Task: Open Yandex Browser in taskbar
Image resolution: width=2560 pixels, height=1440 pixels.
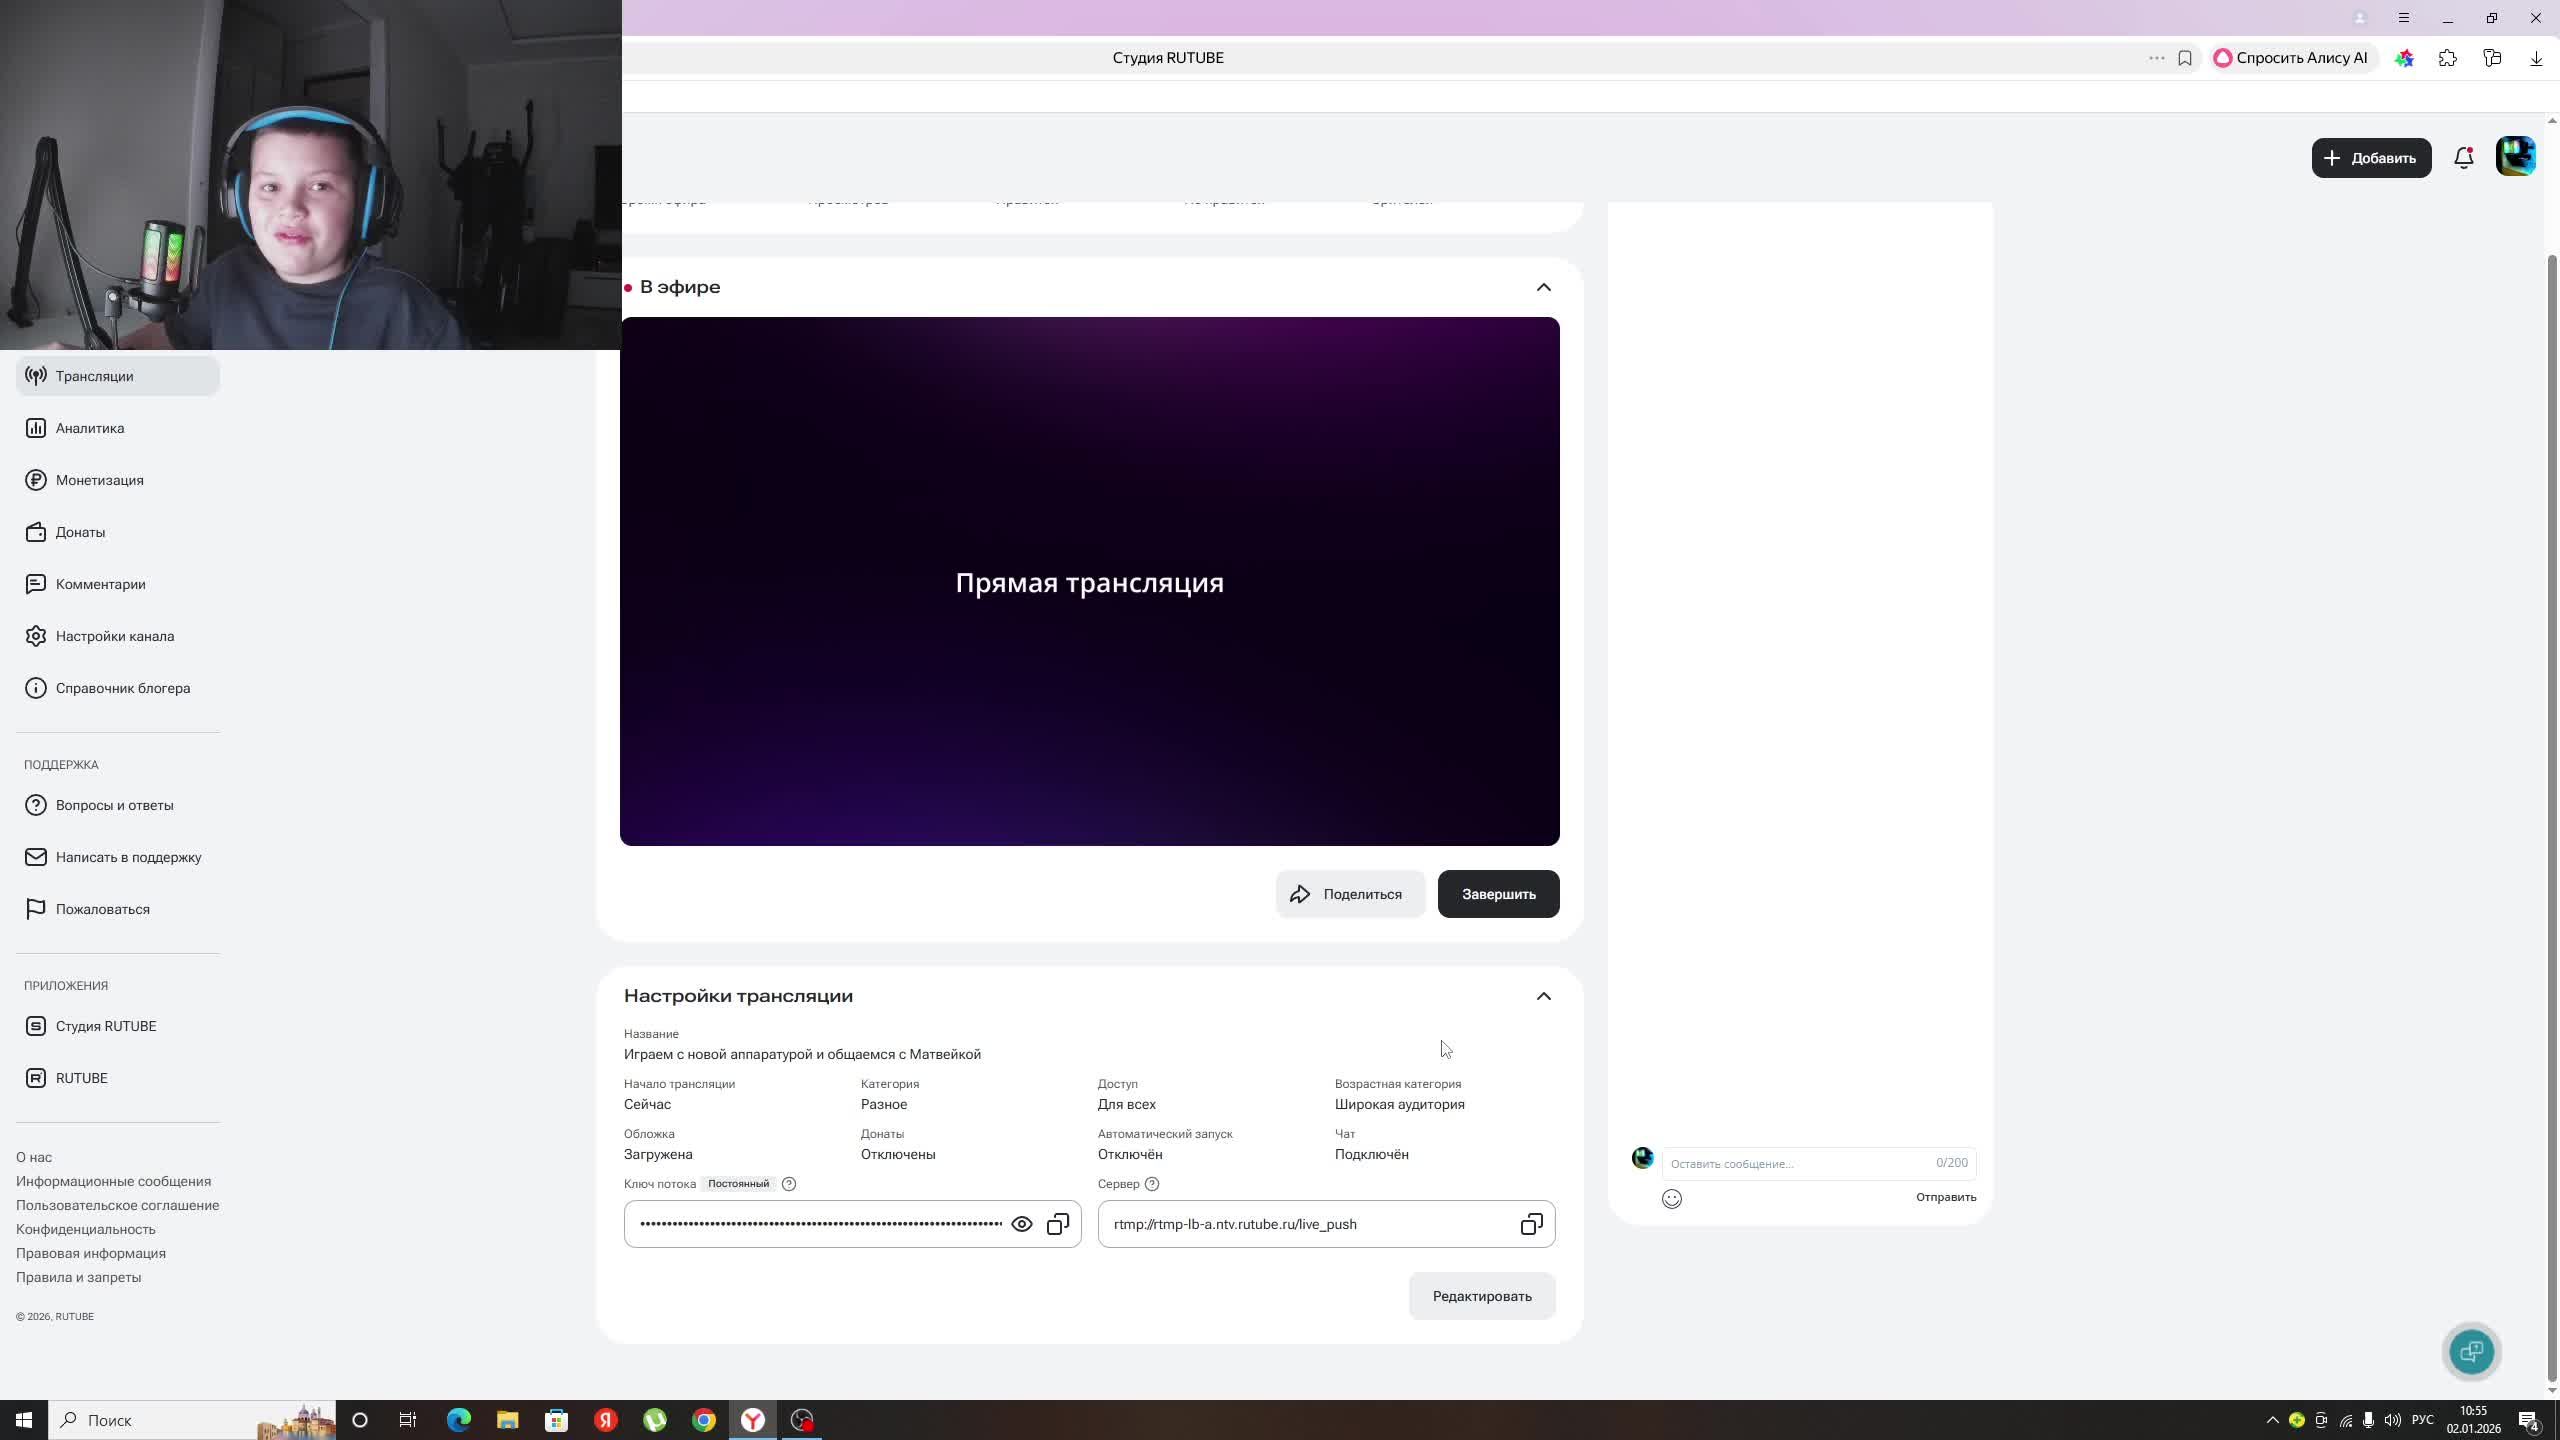Action: point(753,1420)
